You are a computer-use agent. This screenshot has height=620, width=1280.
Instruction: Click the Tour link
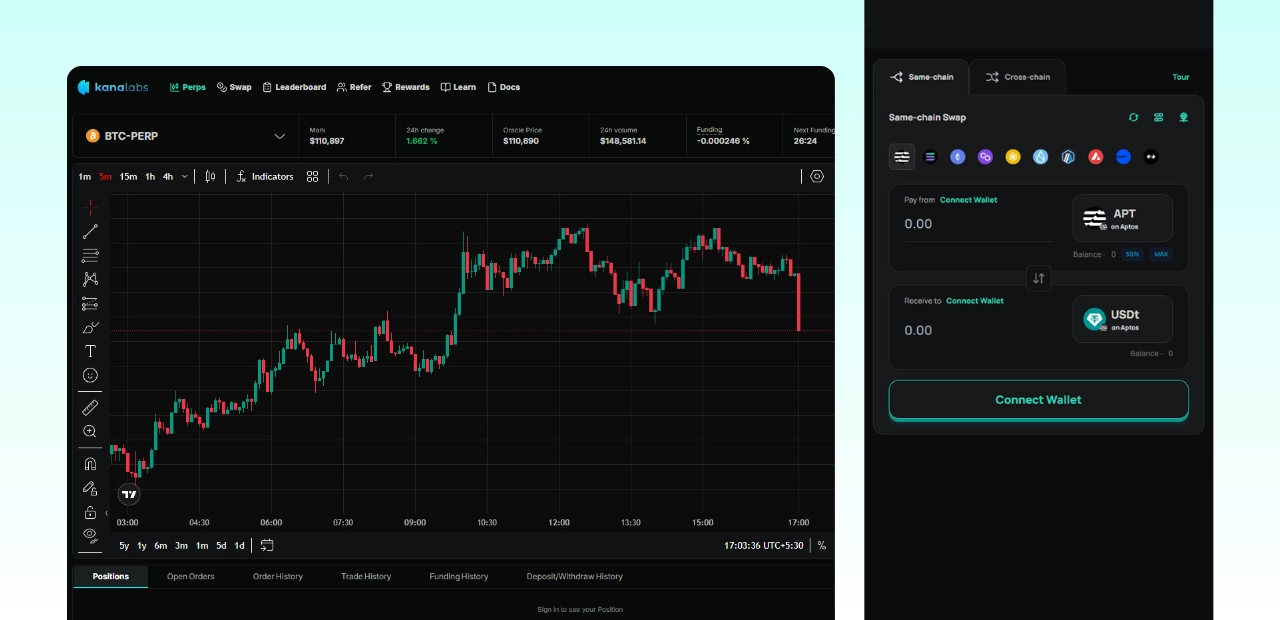click(x=1181, y=77)
